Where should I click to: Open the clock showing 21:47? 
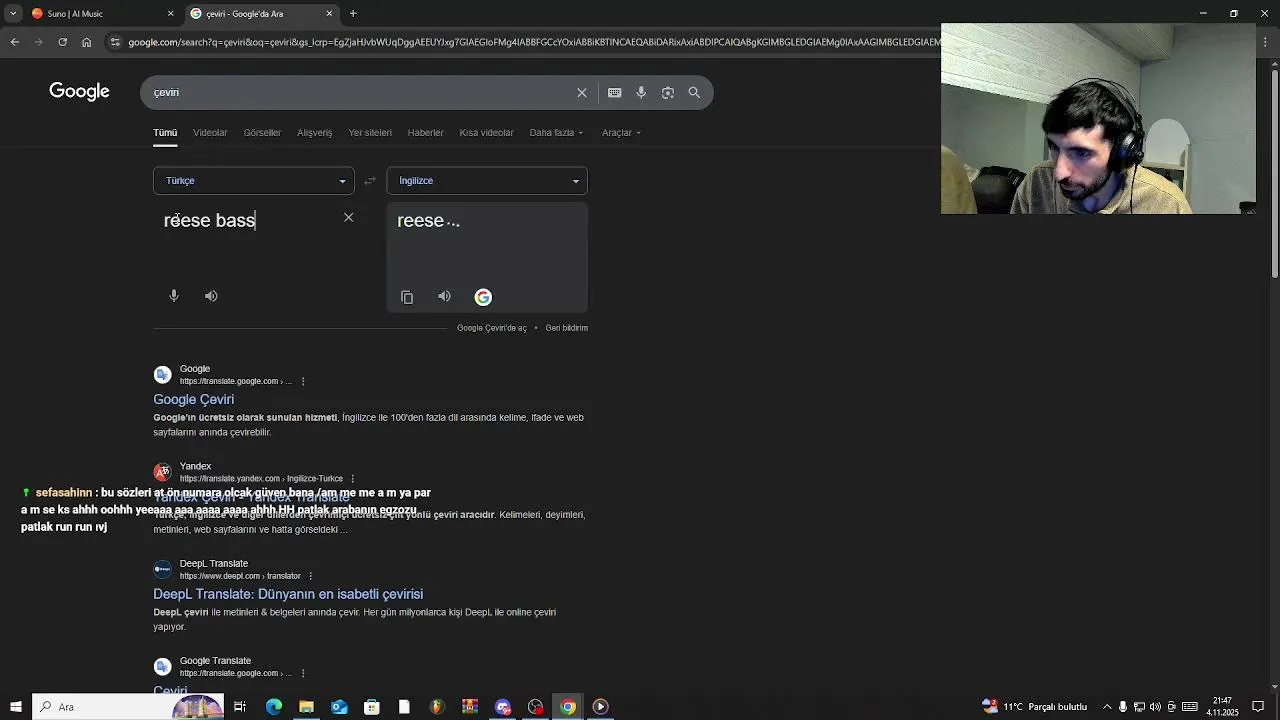1222,707
